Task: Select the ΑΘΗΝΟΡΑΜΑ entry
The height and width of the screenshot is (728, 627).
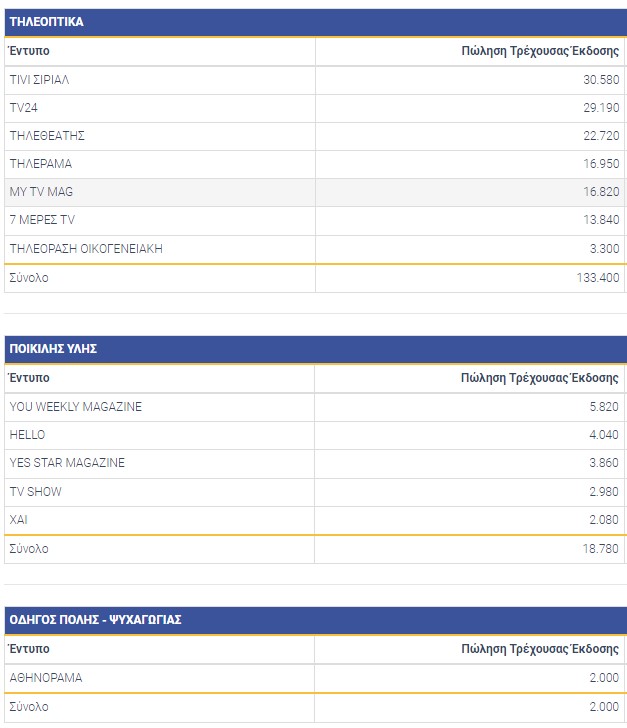Action: (x=46, y=678)
